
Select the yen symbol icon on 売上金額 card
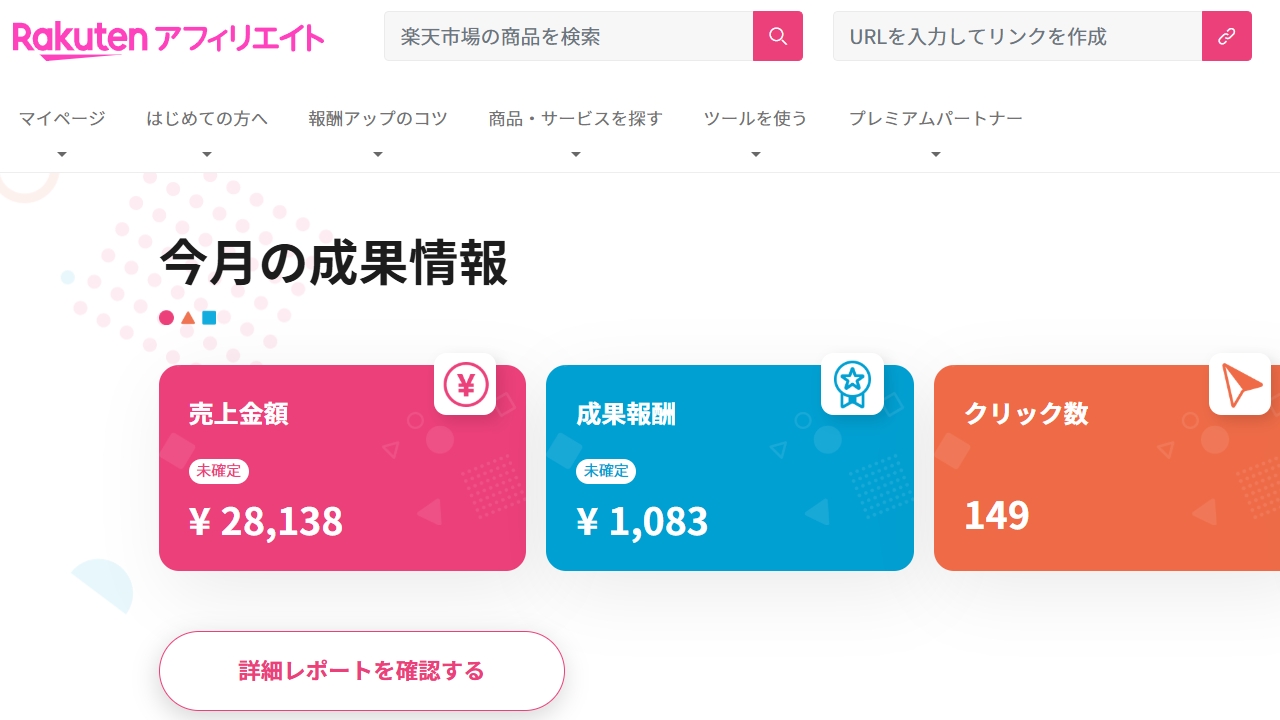pos(465,384)
